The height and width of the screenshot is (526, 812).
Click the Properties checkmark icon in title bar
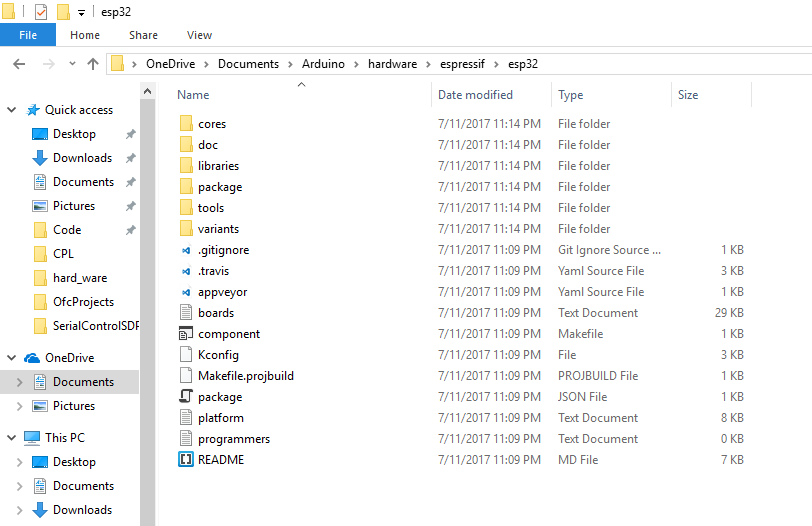pos(41,11)
